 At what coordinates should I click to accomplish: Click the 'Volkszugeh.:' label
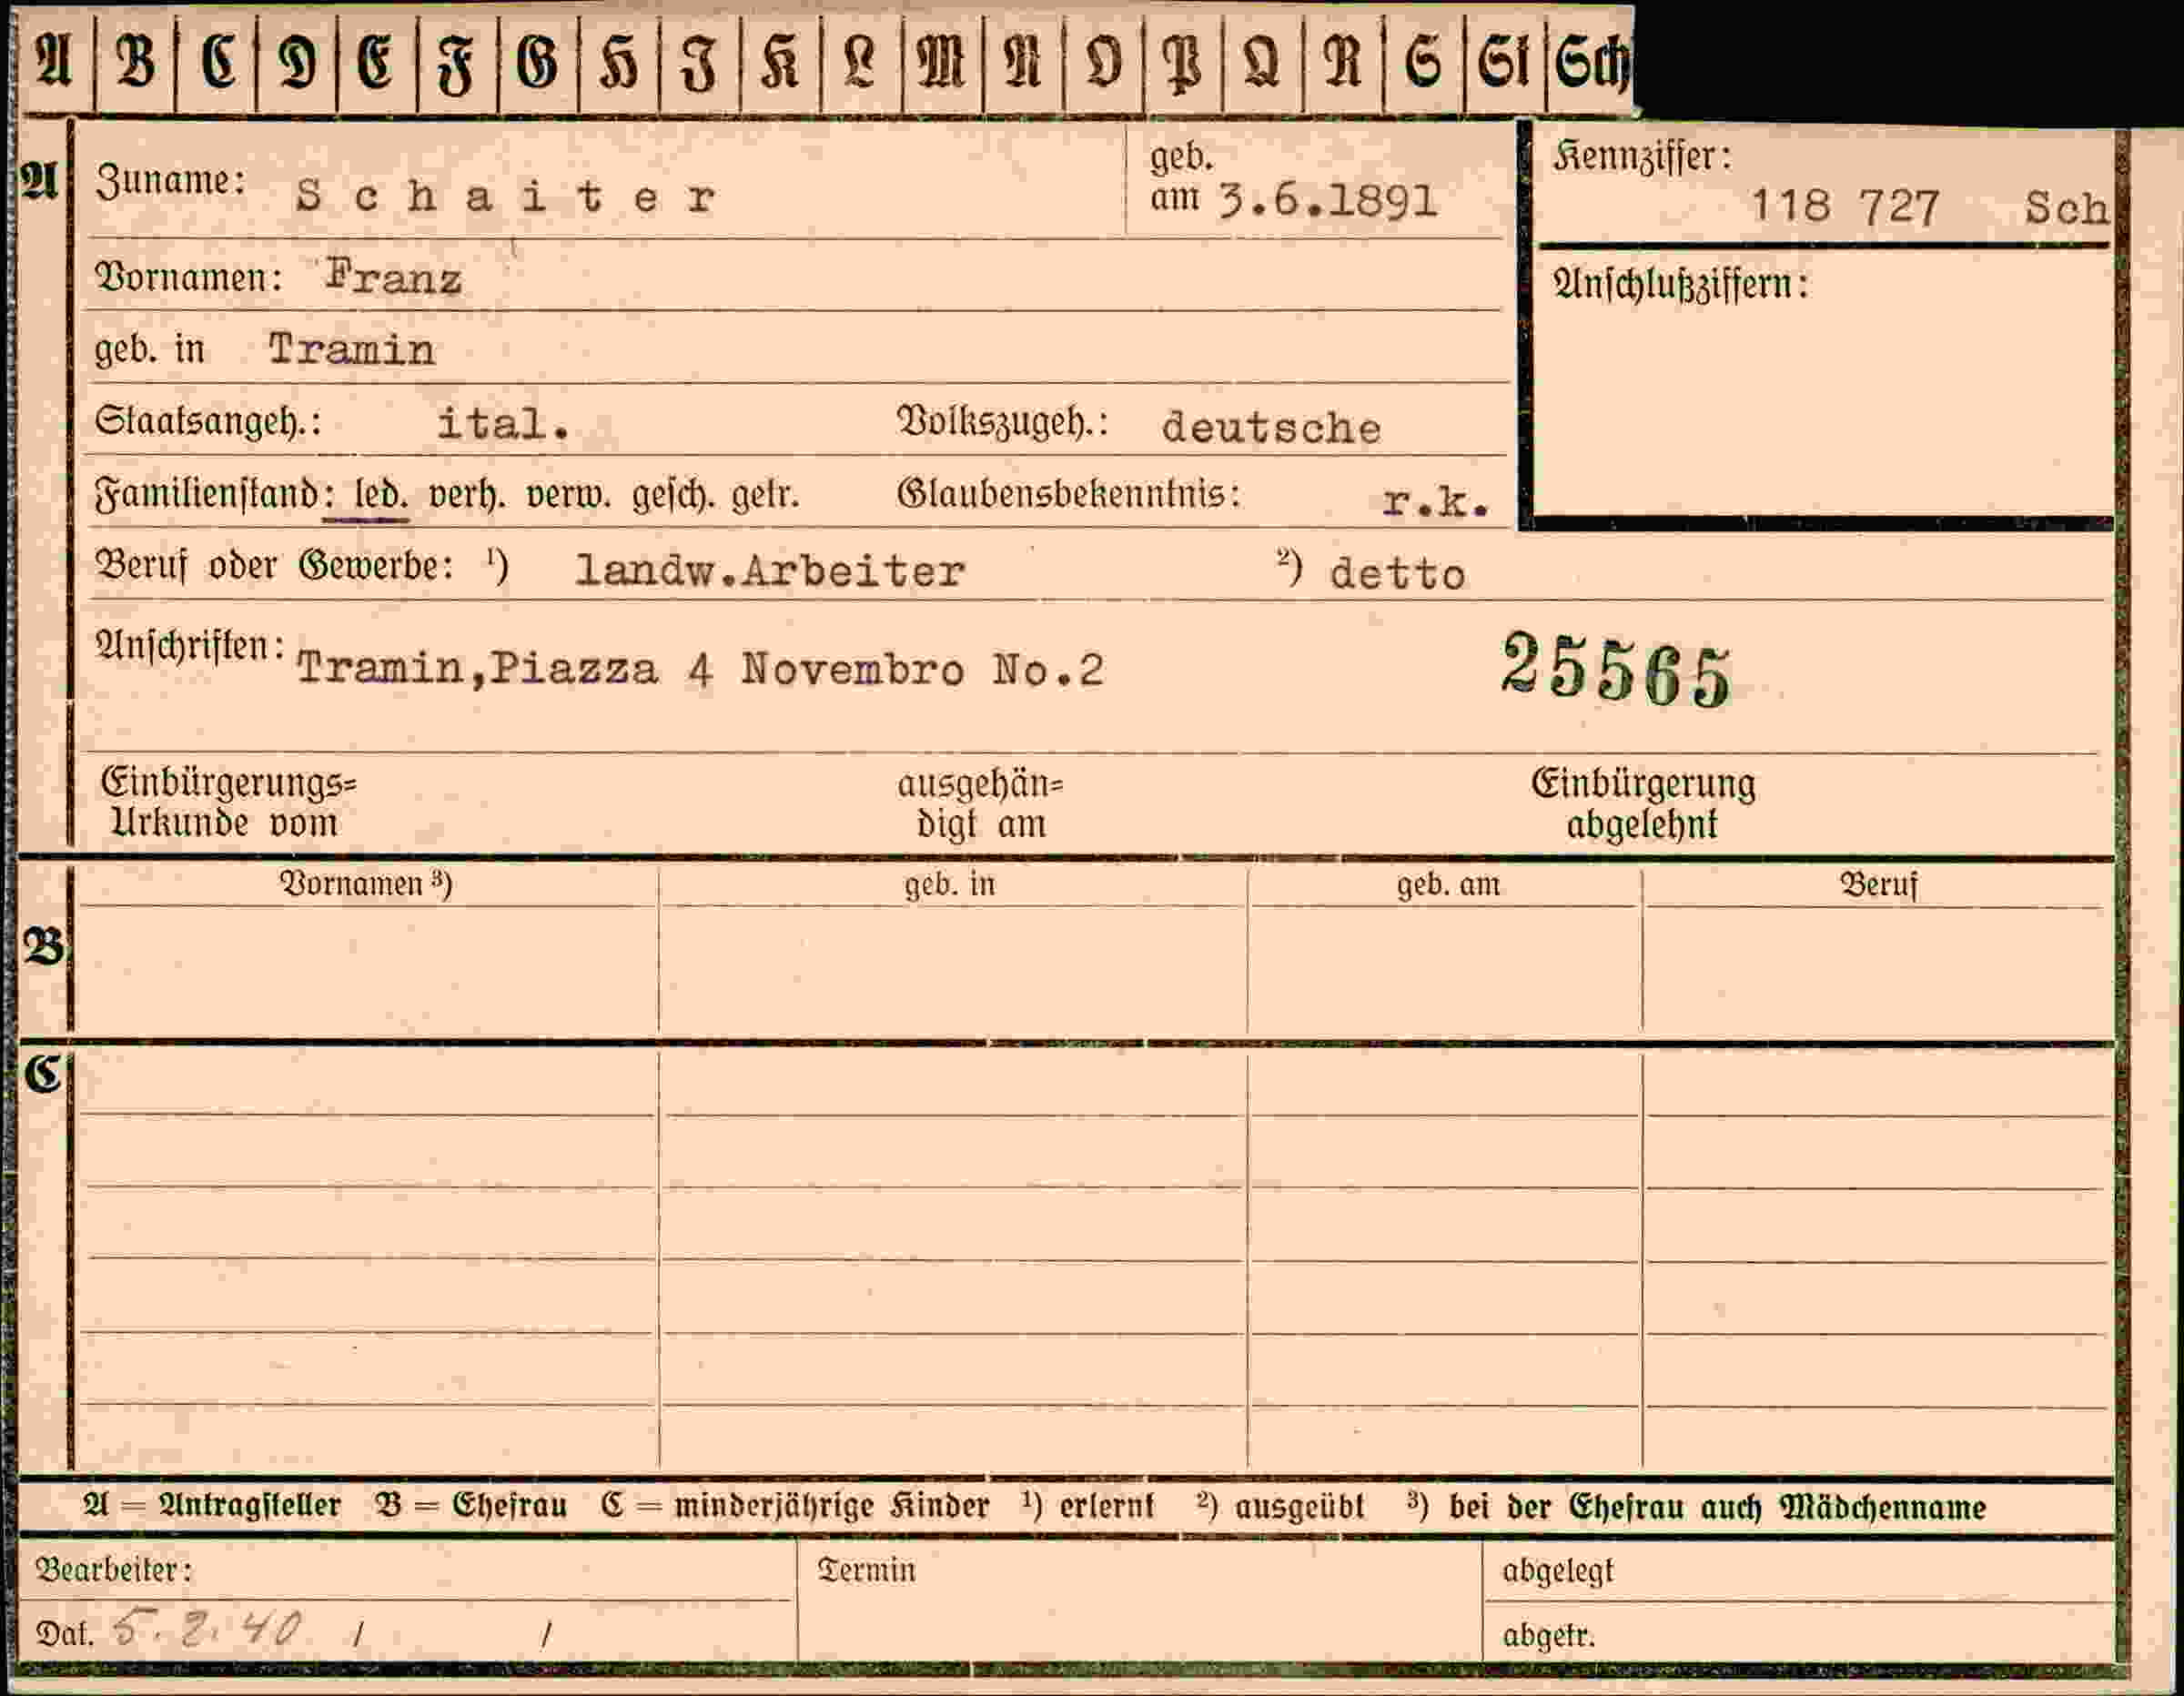[x=1003, y=423]
